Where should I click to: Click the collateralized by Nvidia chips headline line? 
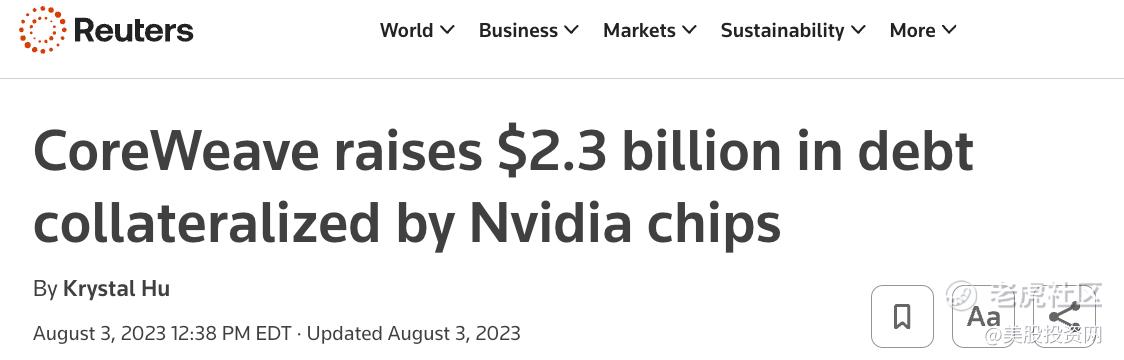click(406, 224)
